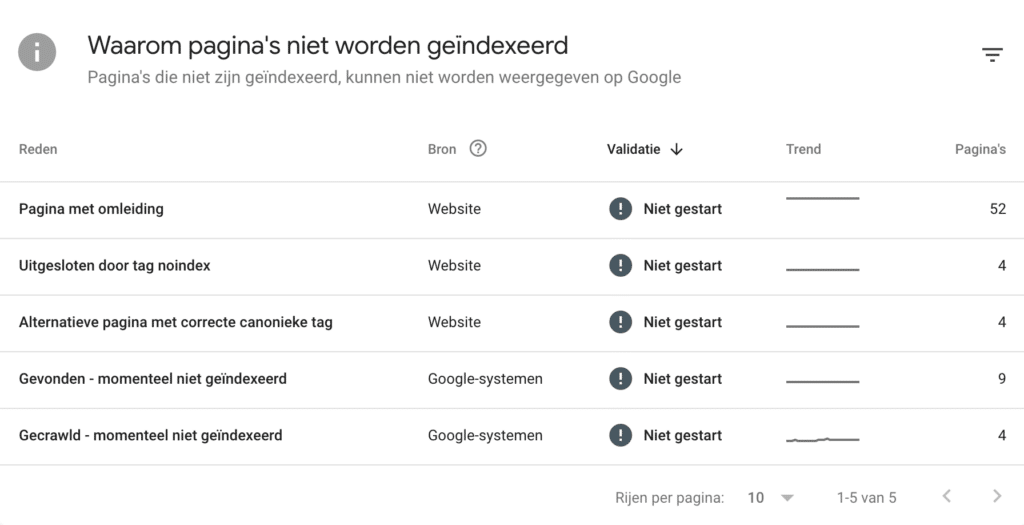Click trend sparkline for Gecrawld row
Viewport: 1024px width, 525px height.
(822, 438)
